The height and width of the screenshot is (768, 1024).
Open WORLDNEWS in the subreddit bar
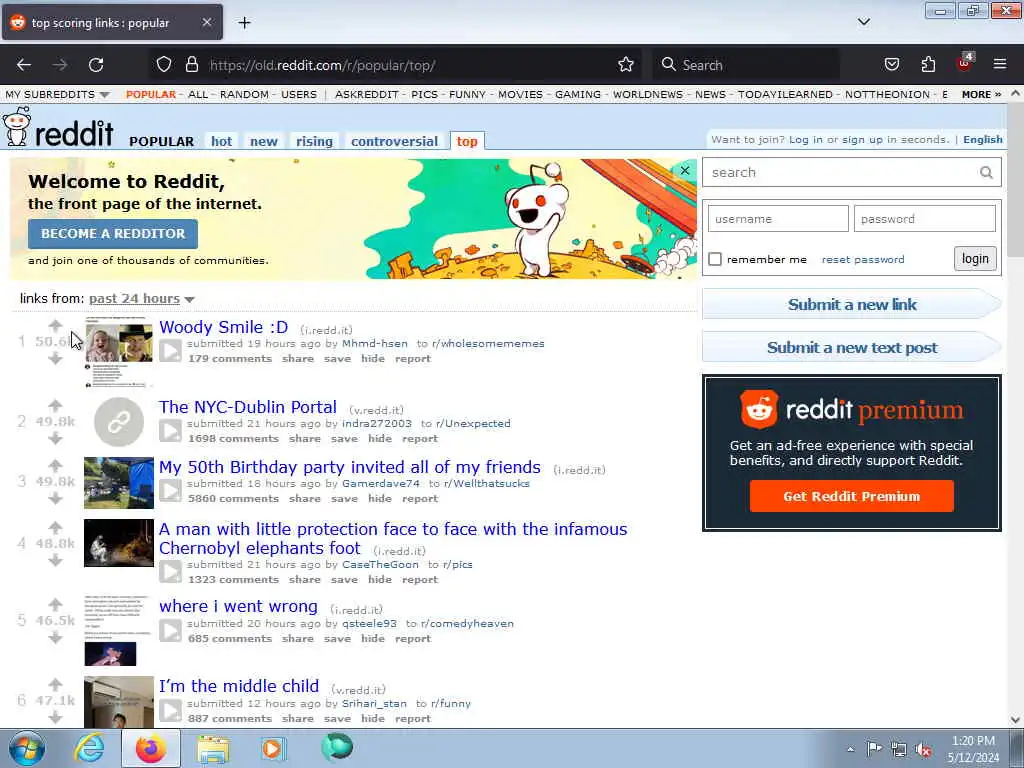648,95
